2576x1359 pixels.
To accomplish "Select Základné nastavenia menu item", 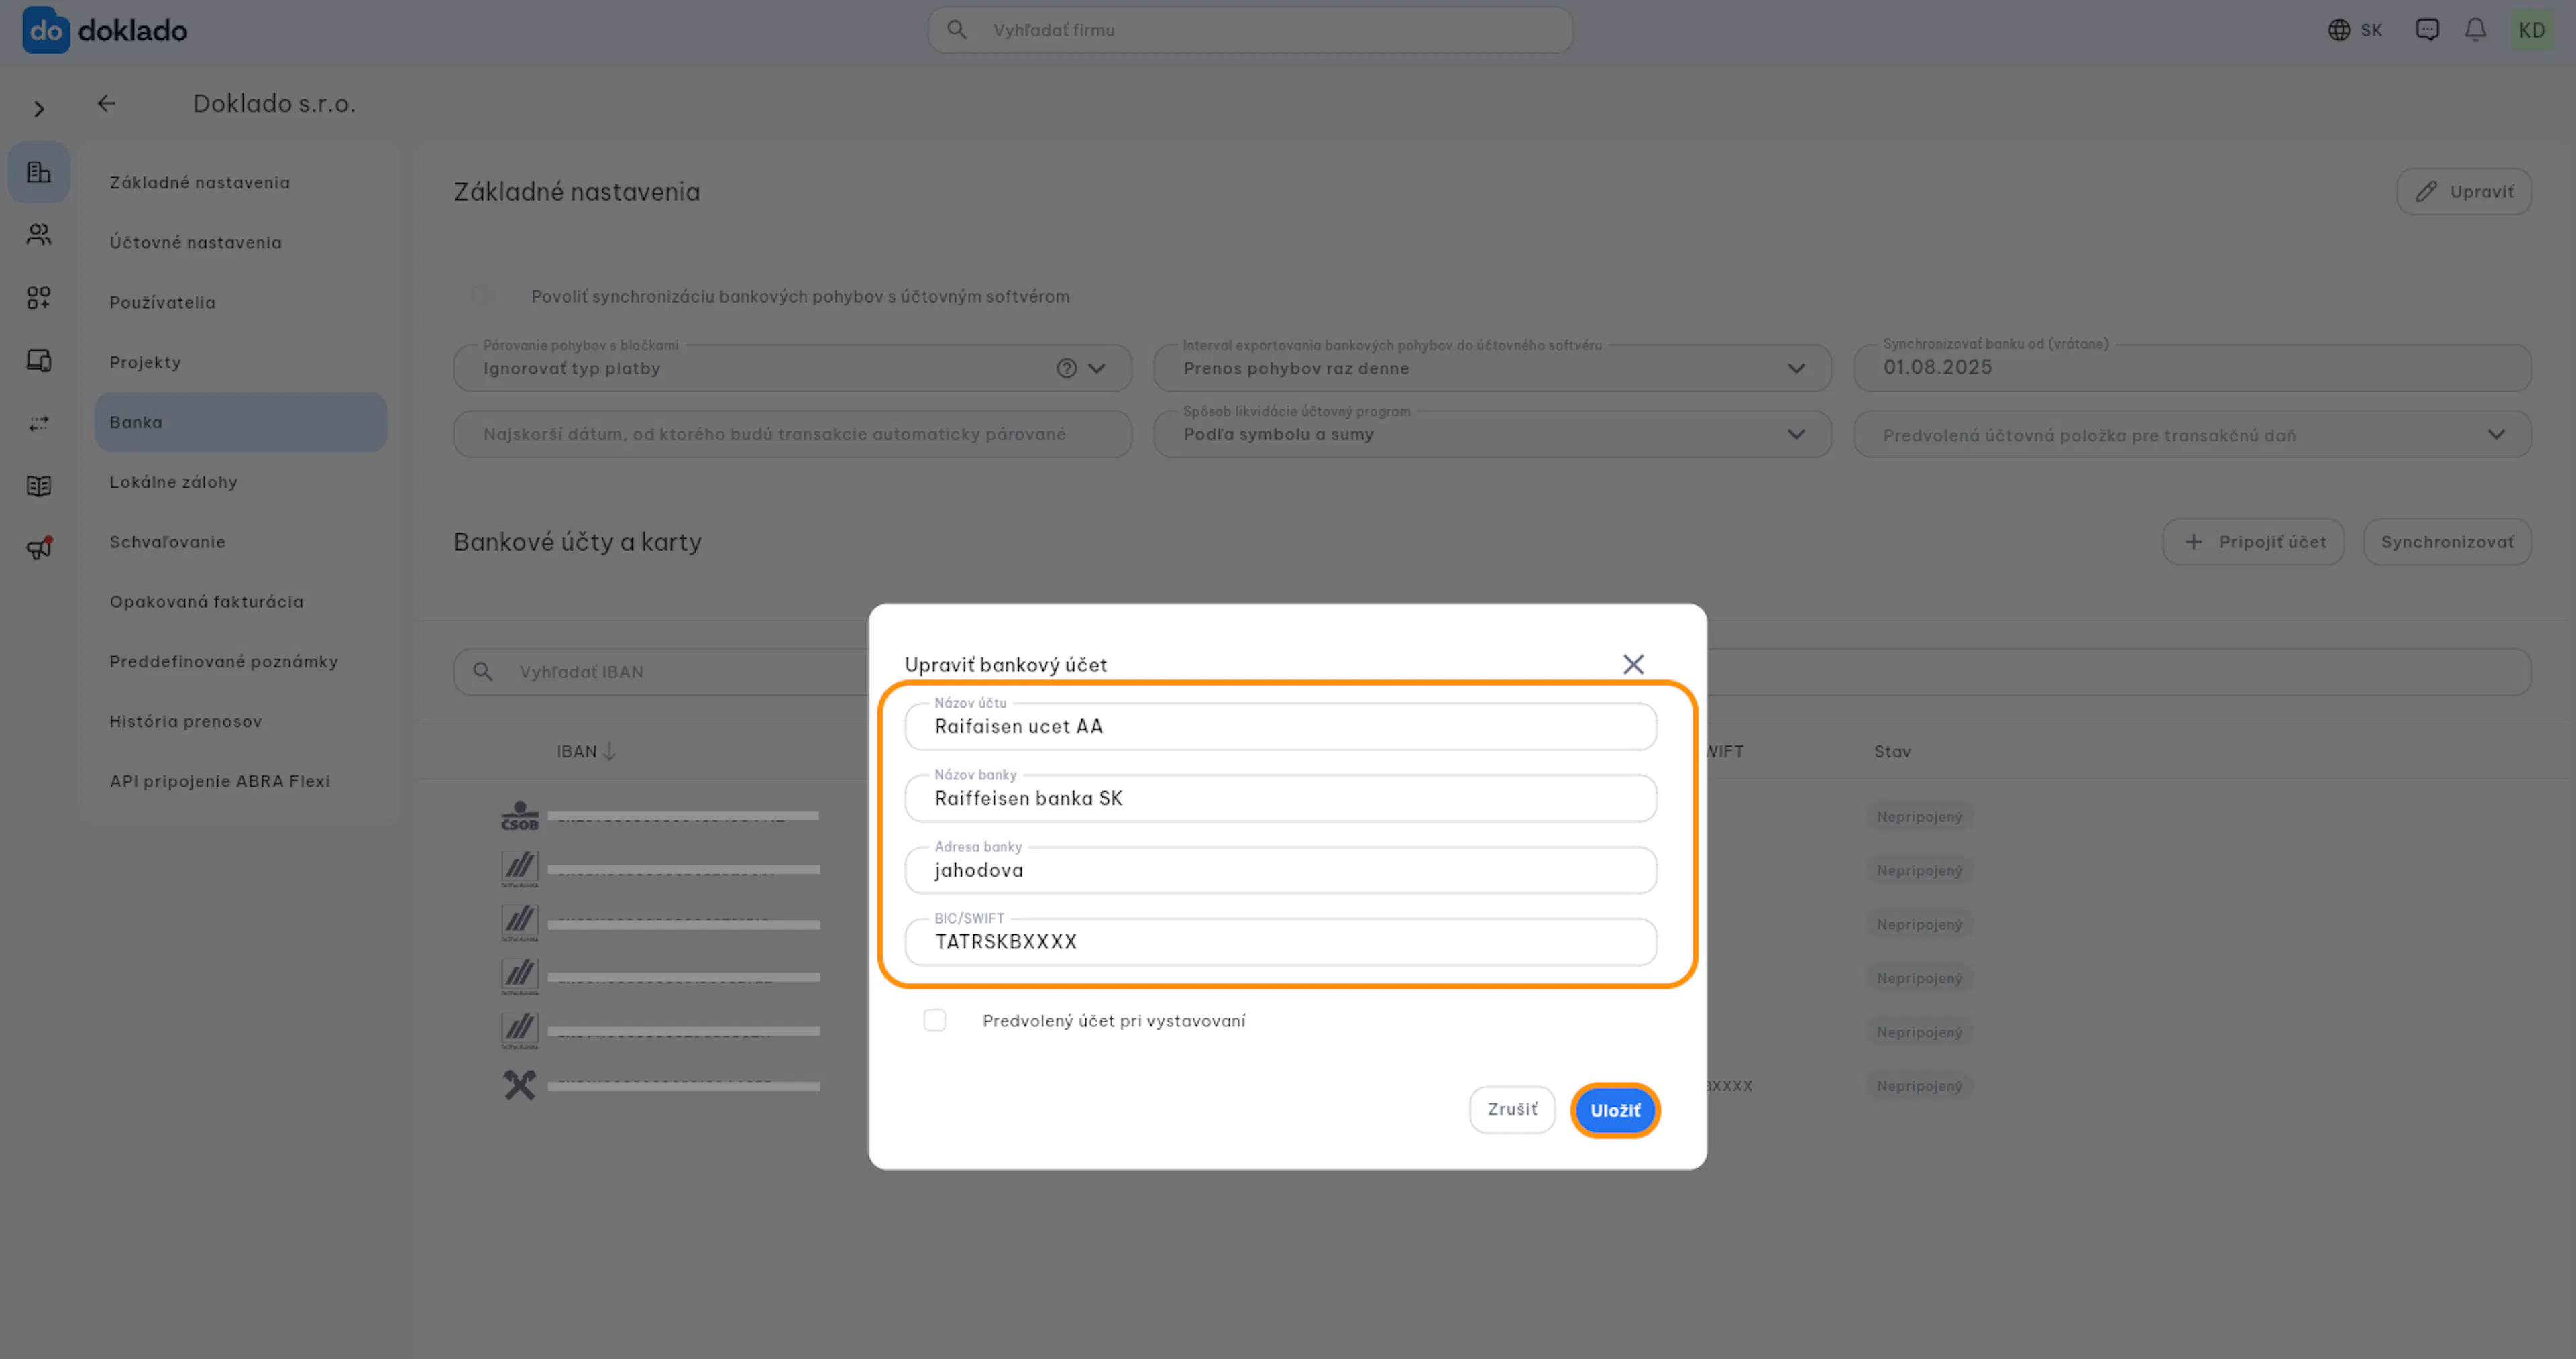I will click(240, 182).
